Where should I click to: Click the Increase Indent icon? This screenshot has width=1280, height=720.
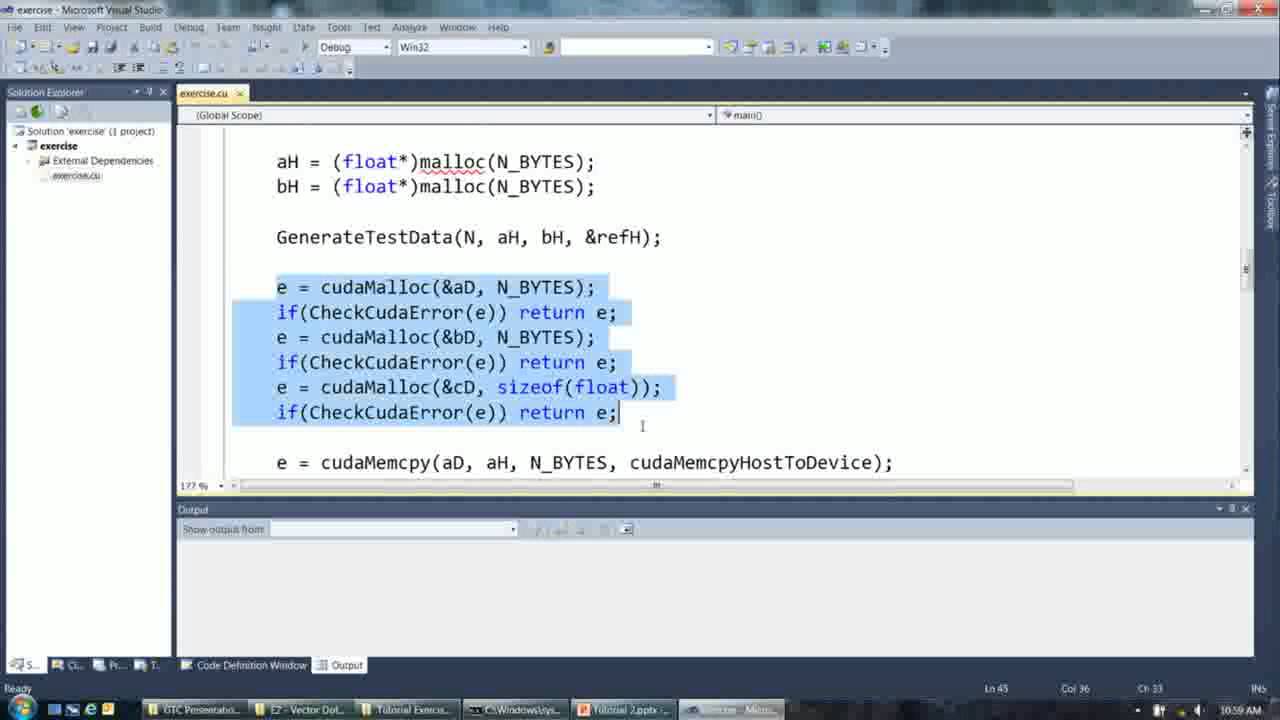point(138,68)
